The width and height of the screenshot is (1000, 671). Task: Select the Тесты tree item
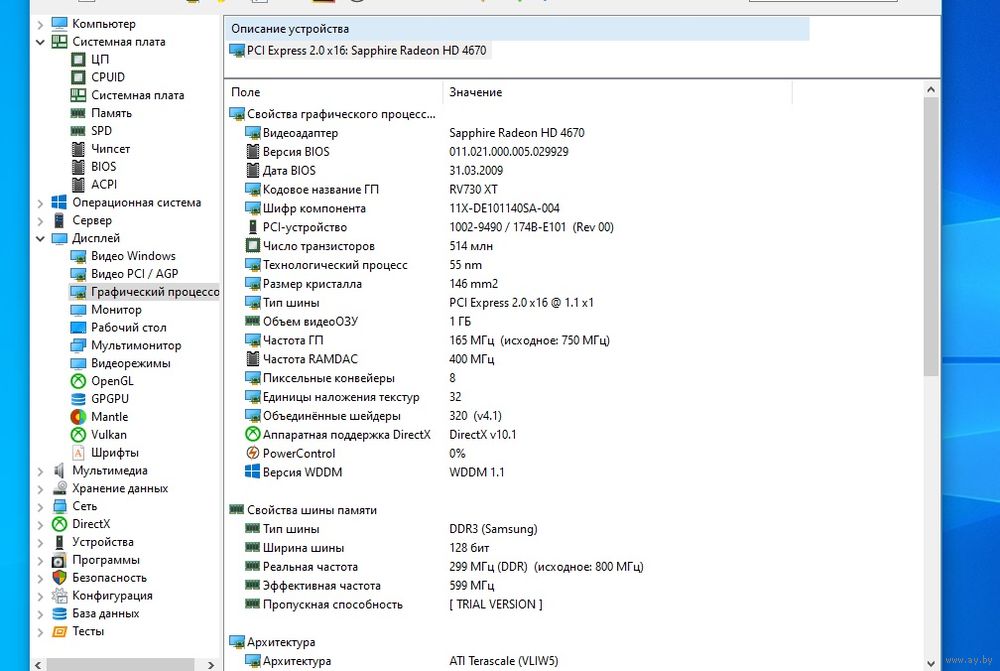click(x=88, y=631)
